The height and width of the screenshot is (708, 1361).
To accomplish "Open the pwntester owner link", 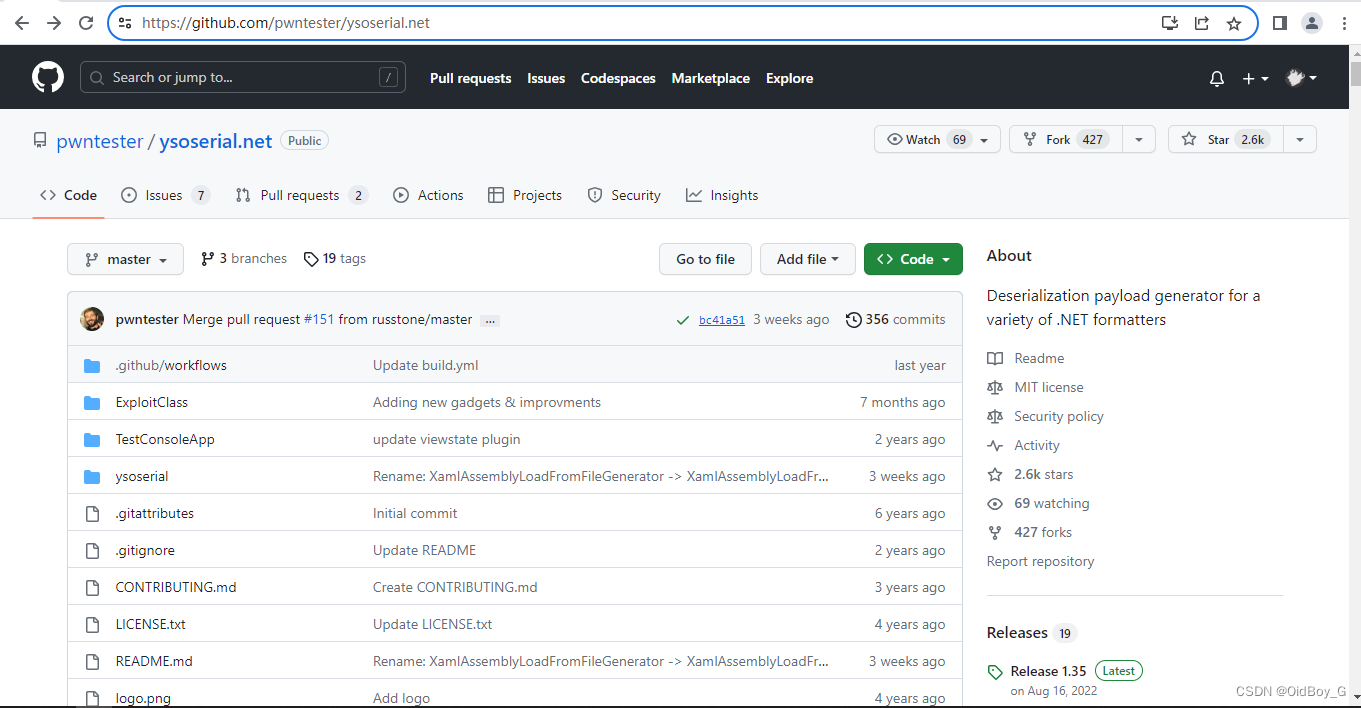I will coord(100,141).
